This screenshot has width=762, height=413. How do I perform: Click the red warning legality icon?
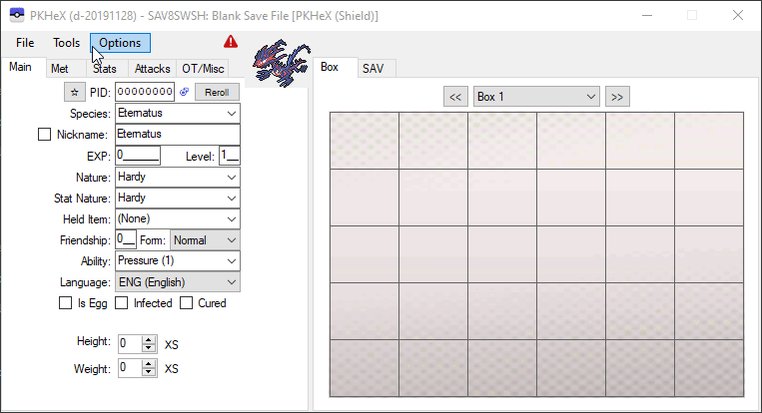pos(231,42)
